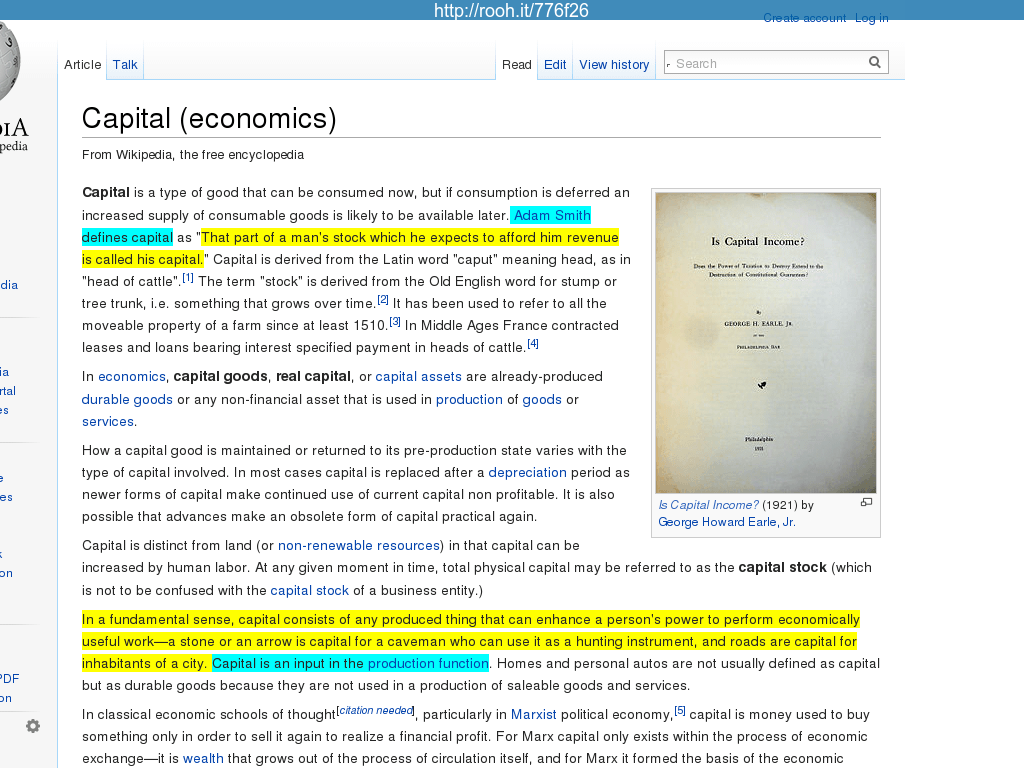Image resolution: width=1024 pixels, height=768 pixels.
Task: Open the Marxist link
Action: pos(533,714)
